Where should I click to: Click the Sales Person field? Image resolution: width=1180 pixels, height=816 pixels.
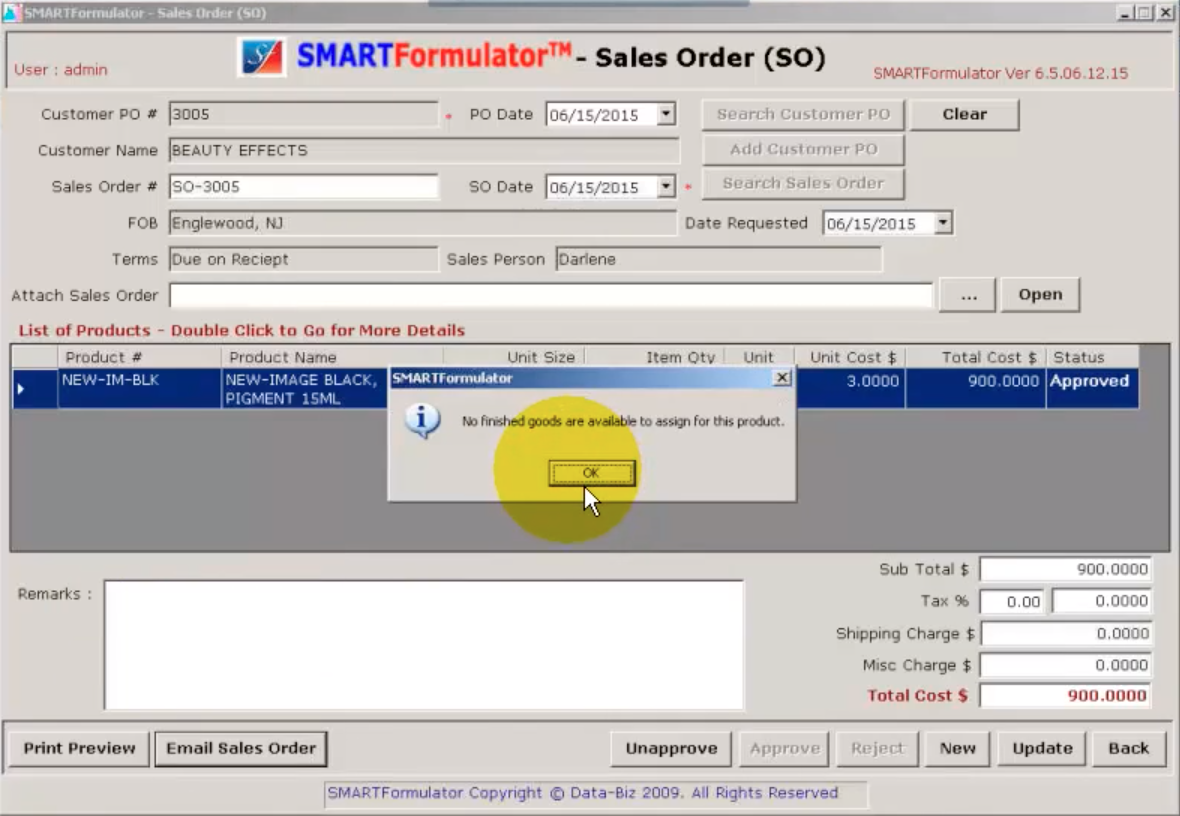pos(719,259)
